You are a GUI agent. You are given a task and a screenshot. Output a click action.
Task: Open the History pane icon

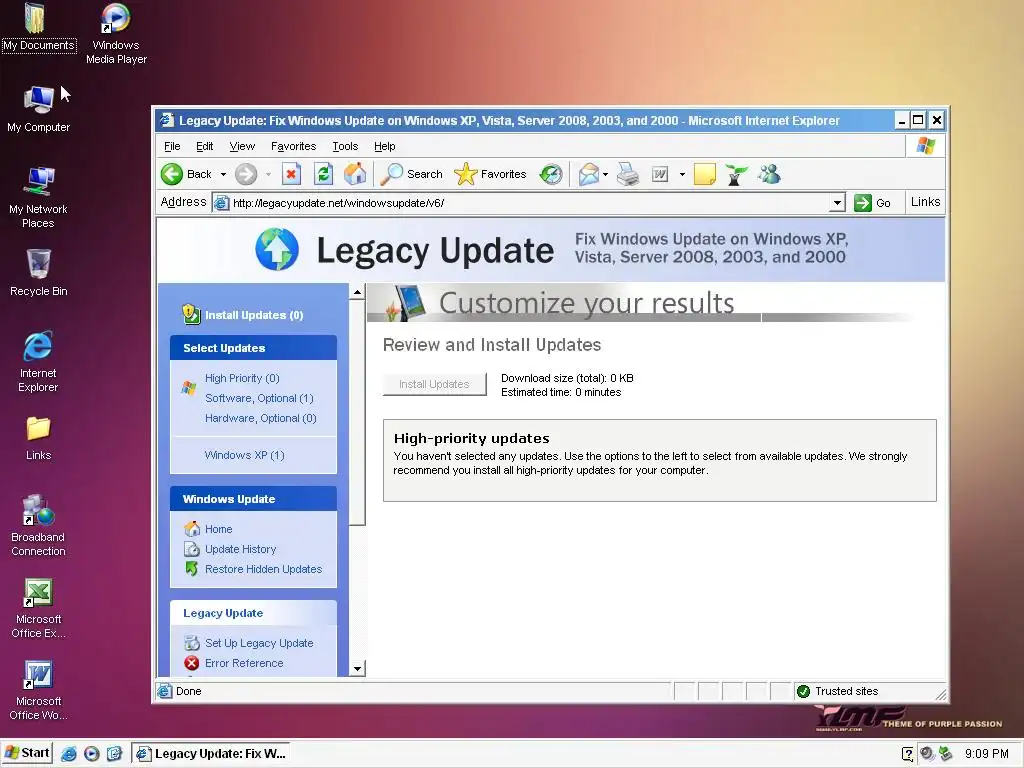coord(551,174)
